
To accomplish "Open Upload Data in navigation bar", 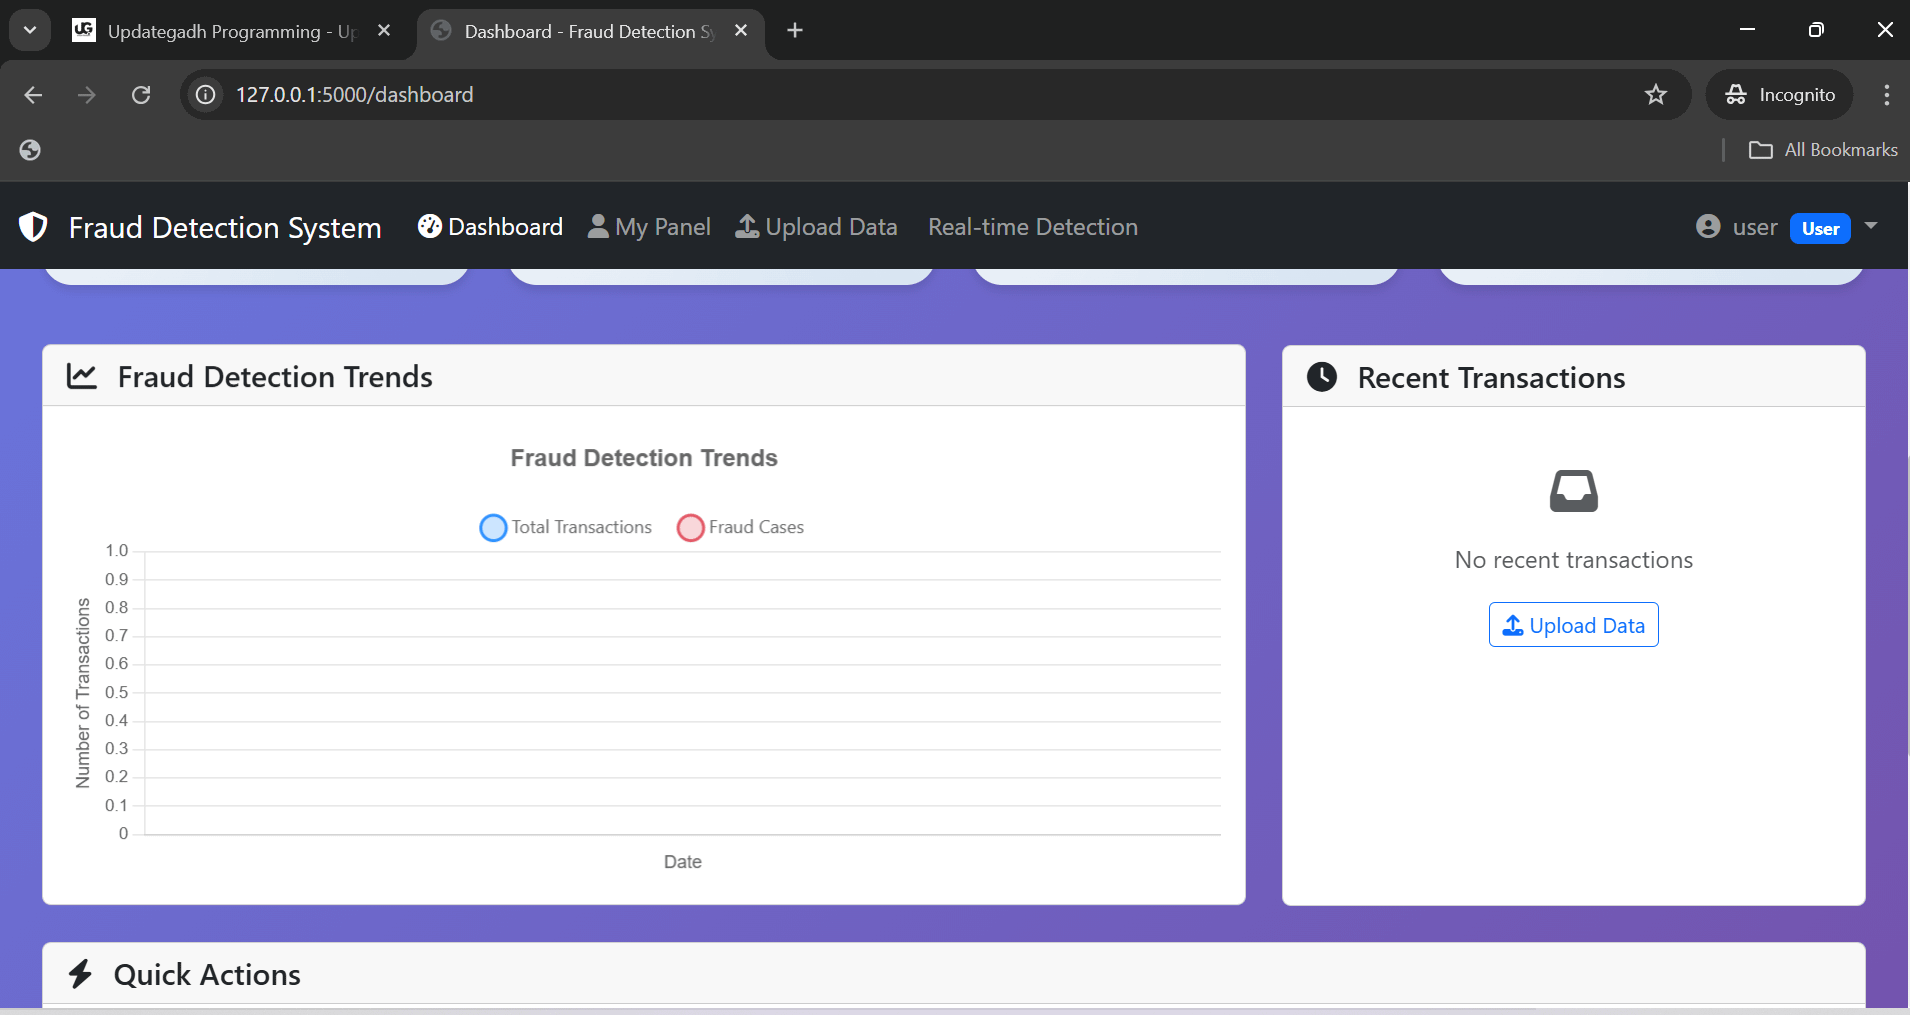I will [816, 227].
